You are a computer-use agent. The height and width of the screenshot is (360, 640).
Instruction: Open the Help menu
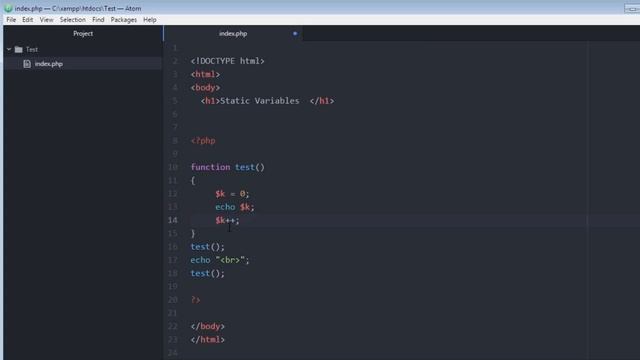[x=150, y=20]
